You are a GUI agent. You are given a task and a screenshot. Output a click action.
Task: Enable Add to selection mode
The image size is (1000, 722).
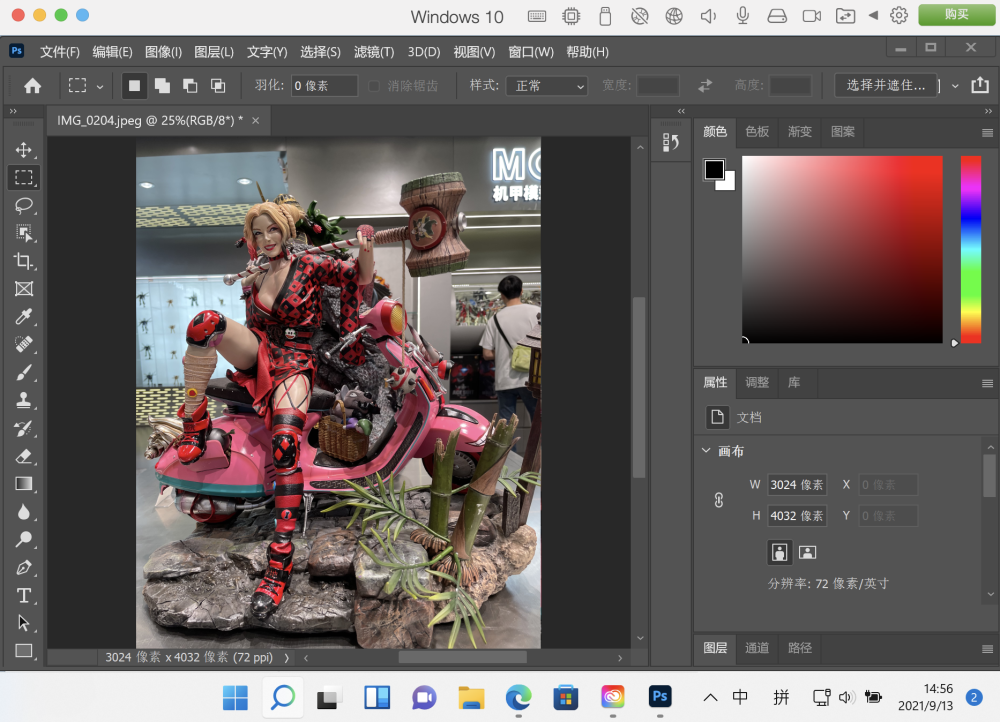[162, 86]
